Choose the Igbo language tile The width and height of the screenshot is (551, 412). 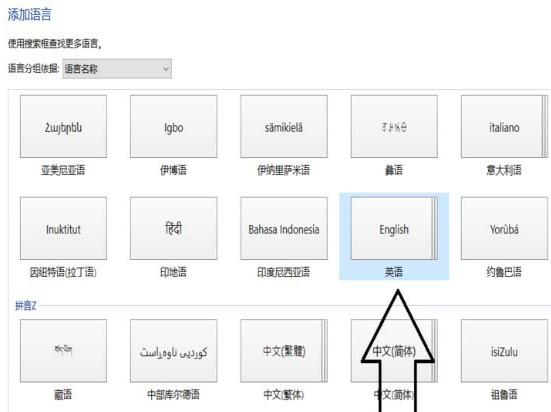(x=174, y=127)
